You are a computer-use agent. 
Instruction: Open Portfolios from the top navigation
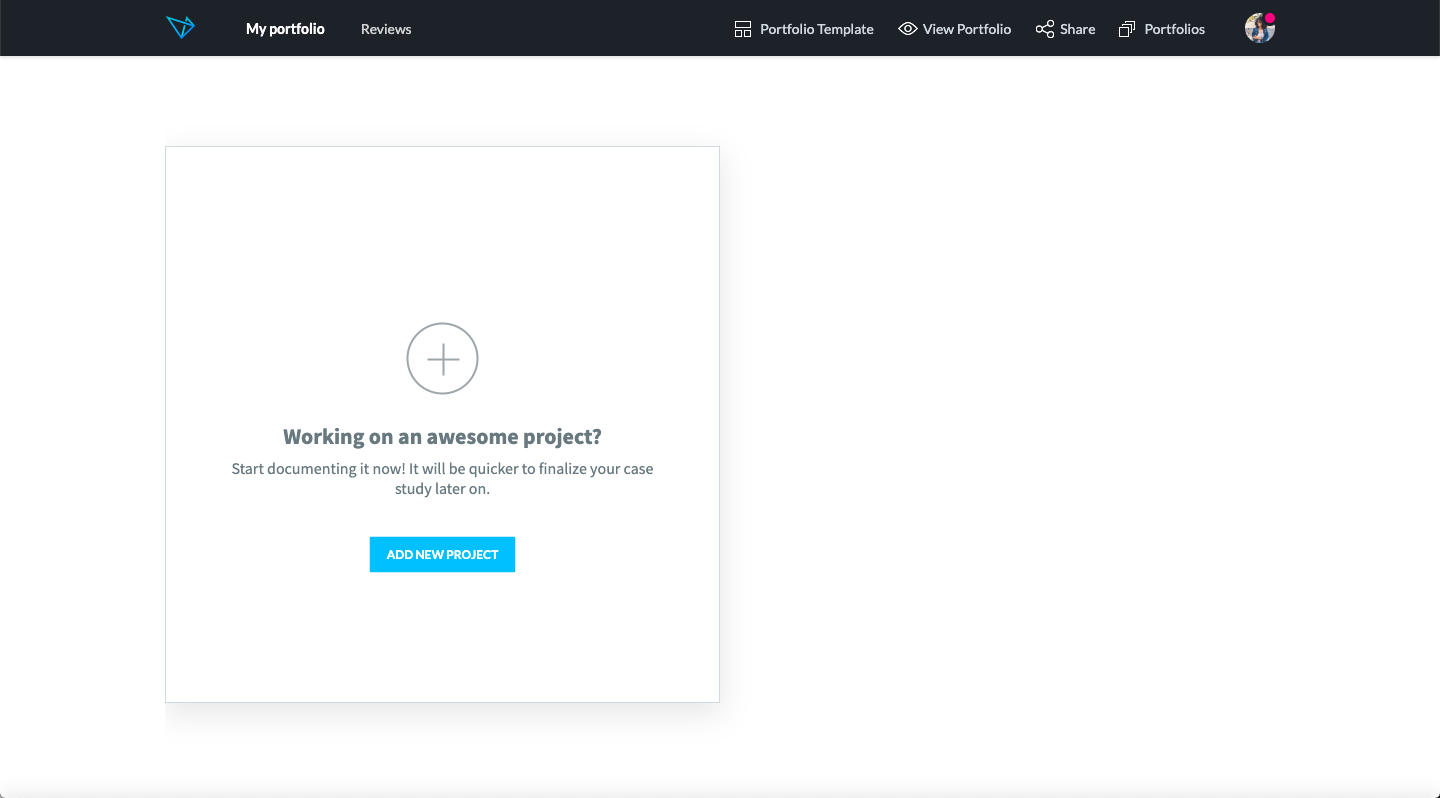click(x=1177, y=29)
